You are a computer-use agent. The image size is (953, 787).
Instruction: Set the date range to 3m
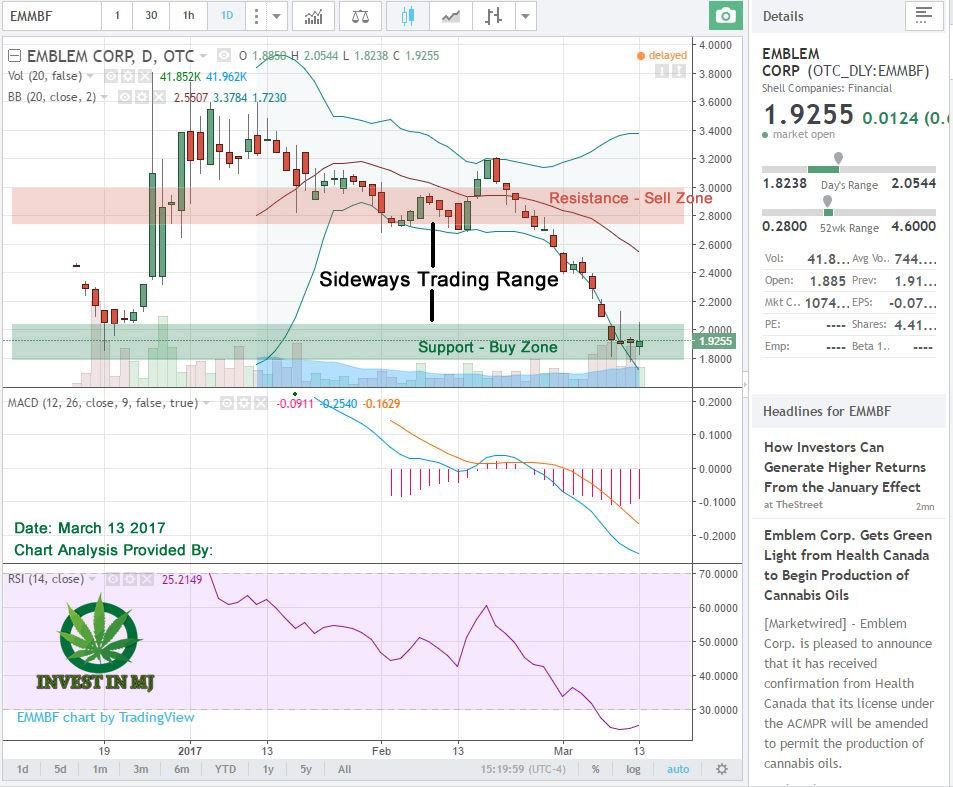coord(140,769)
